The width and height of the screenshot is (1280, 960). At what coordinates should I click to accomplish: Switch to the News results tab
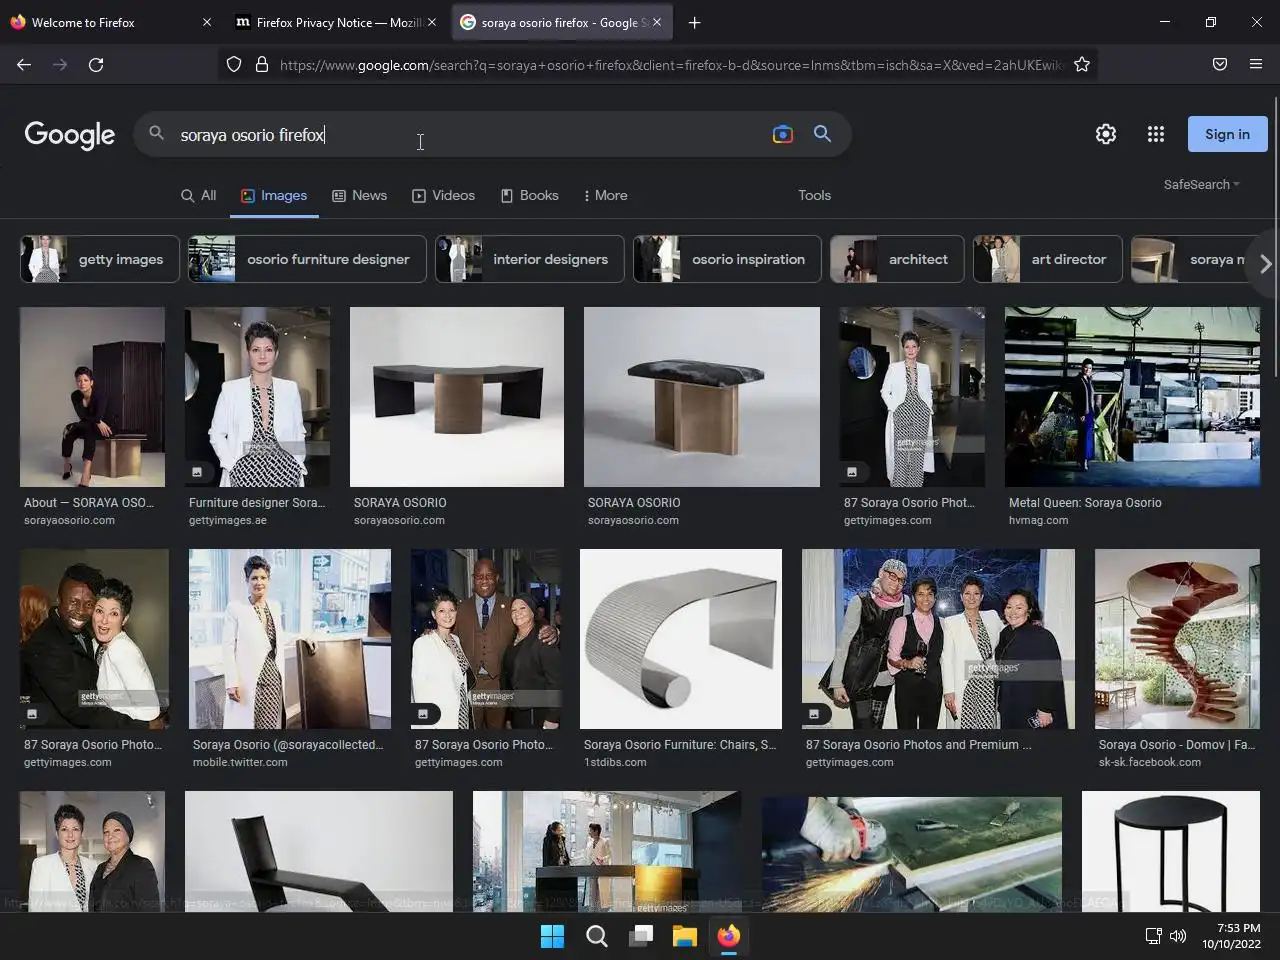[x=359, y=196]
